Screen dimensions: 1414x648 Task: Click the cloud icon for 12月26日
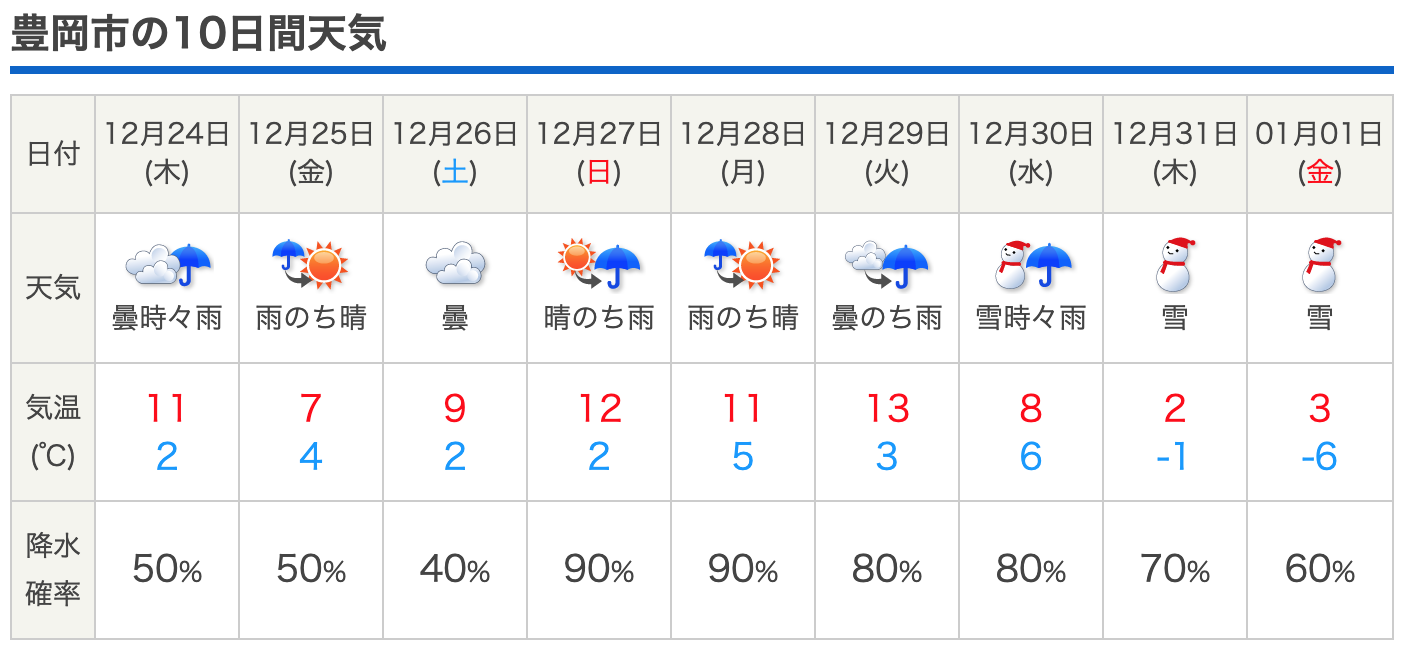click(x=455, y=264)
